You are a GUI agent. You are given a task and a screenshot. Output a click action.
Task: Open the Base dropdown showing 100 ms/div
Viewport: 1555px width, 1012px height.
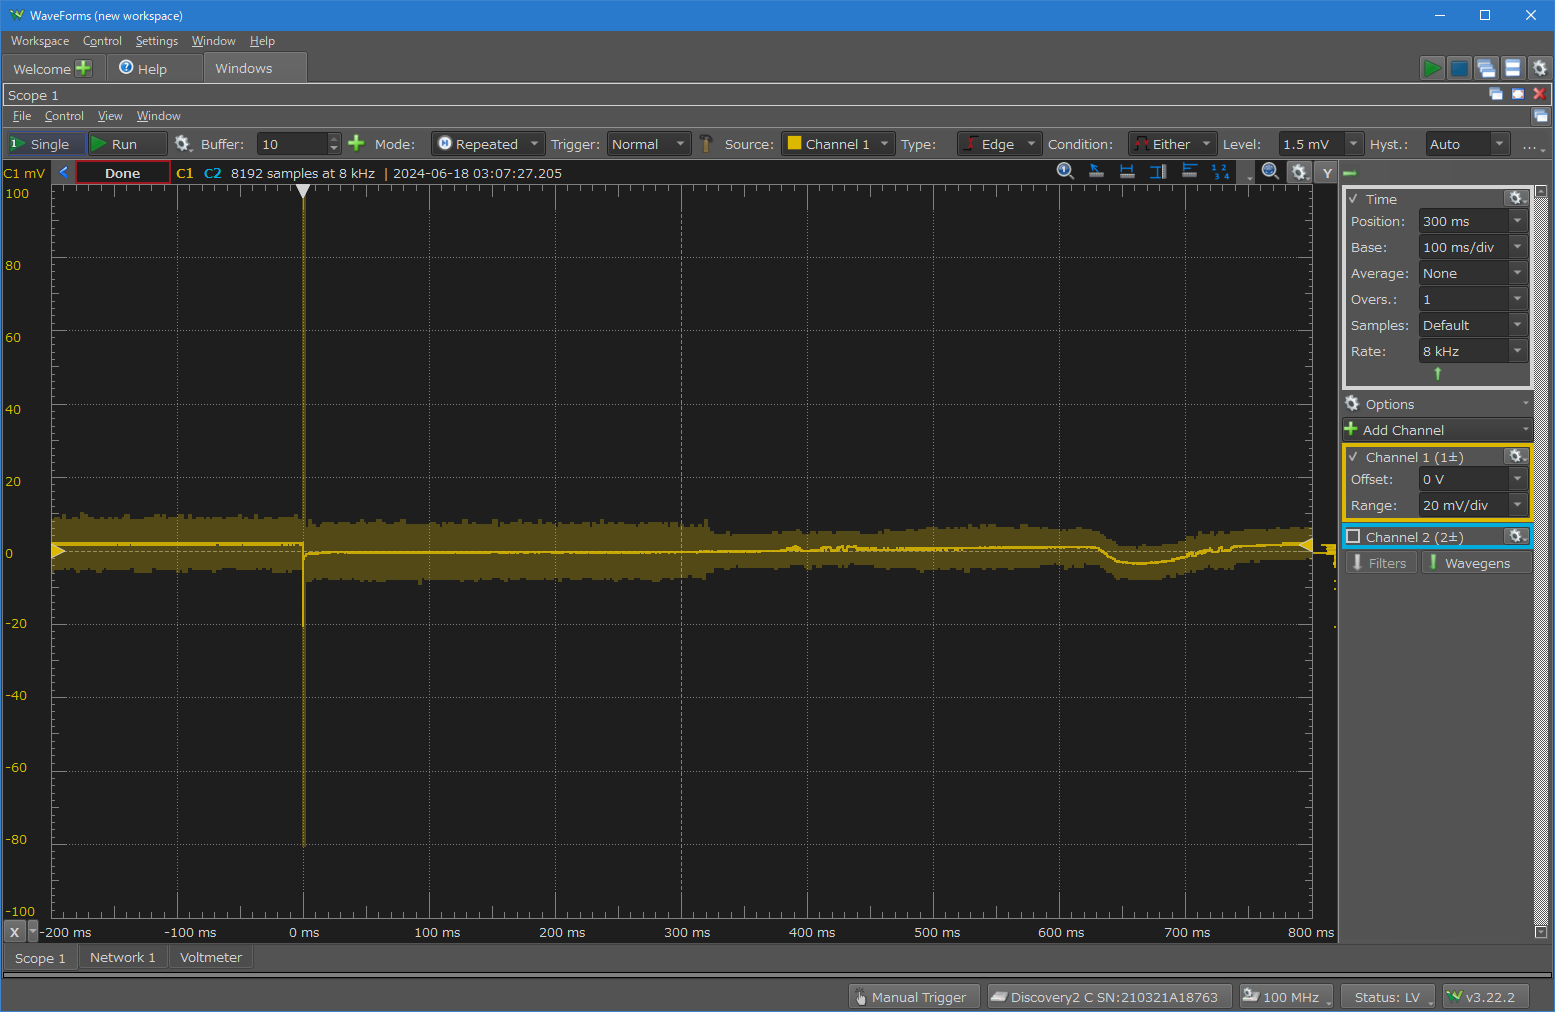[1472, 247]
